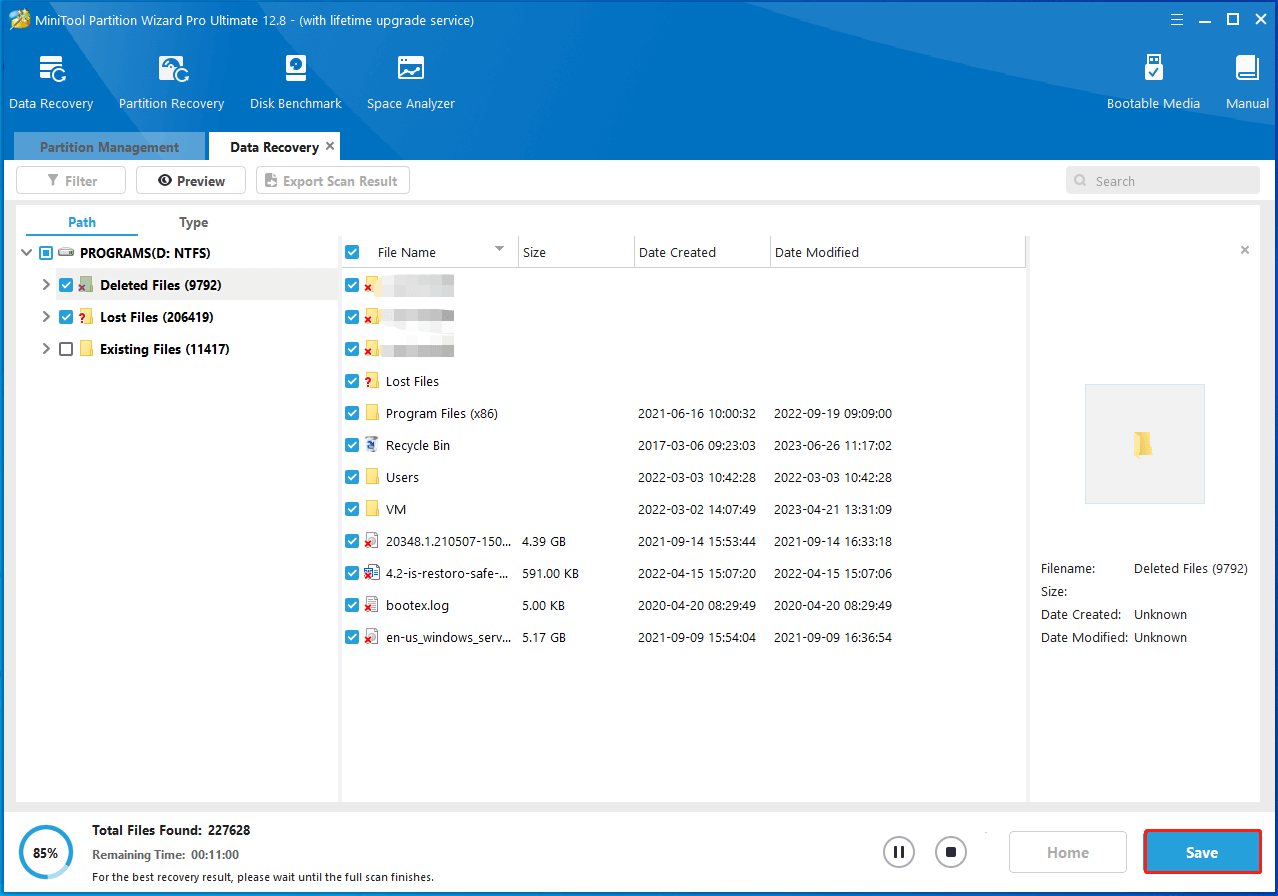Click the File Name sort arrow
Screen dimensions: 1278x896
coord(499,249)
